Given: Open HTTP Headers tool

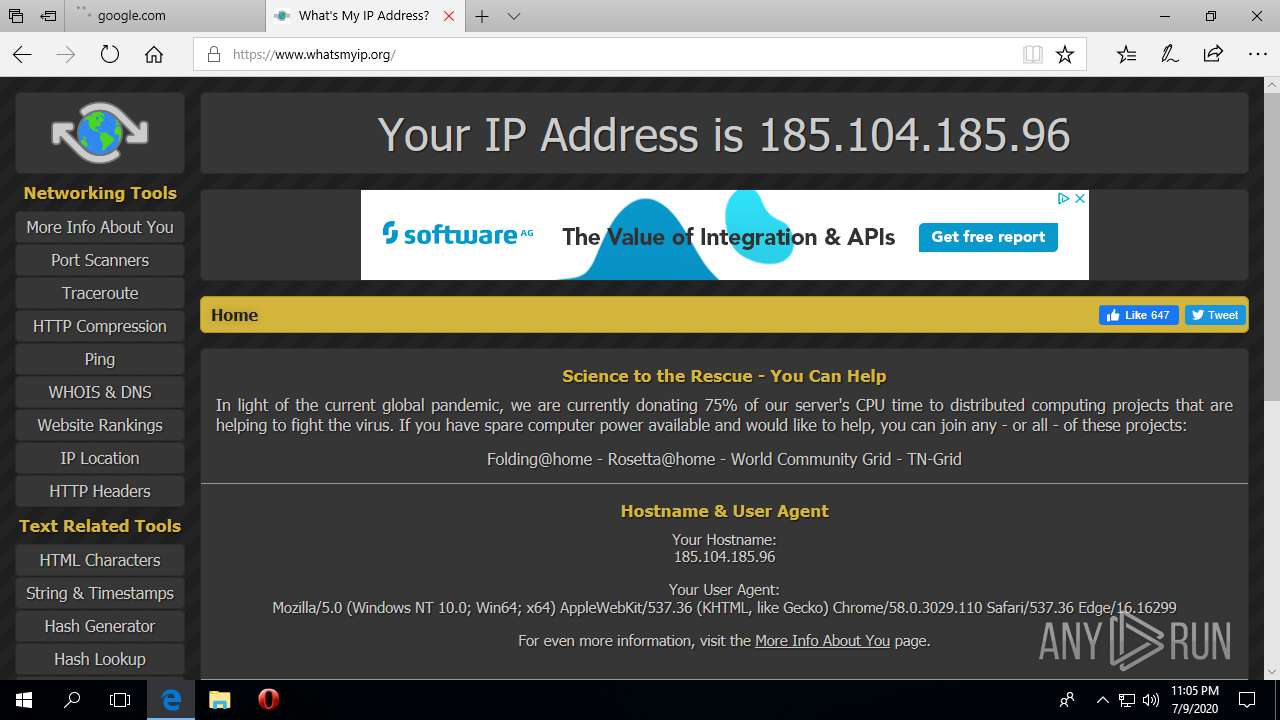Looking at the screenshot, I should point(100,491).
